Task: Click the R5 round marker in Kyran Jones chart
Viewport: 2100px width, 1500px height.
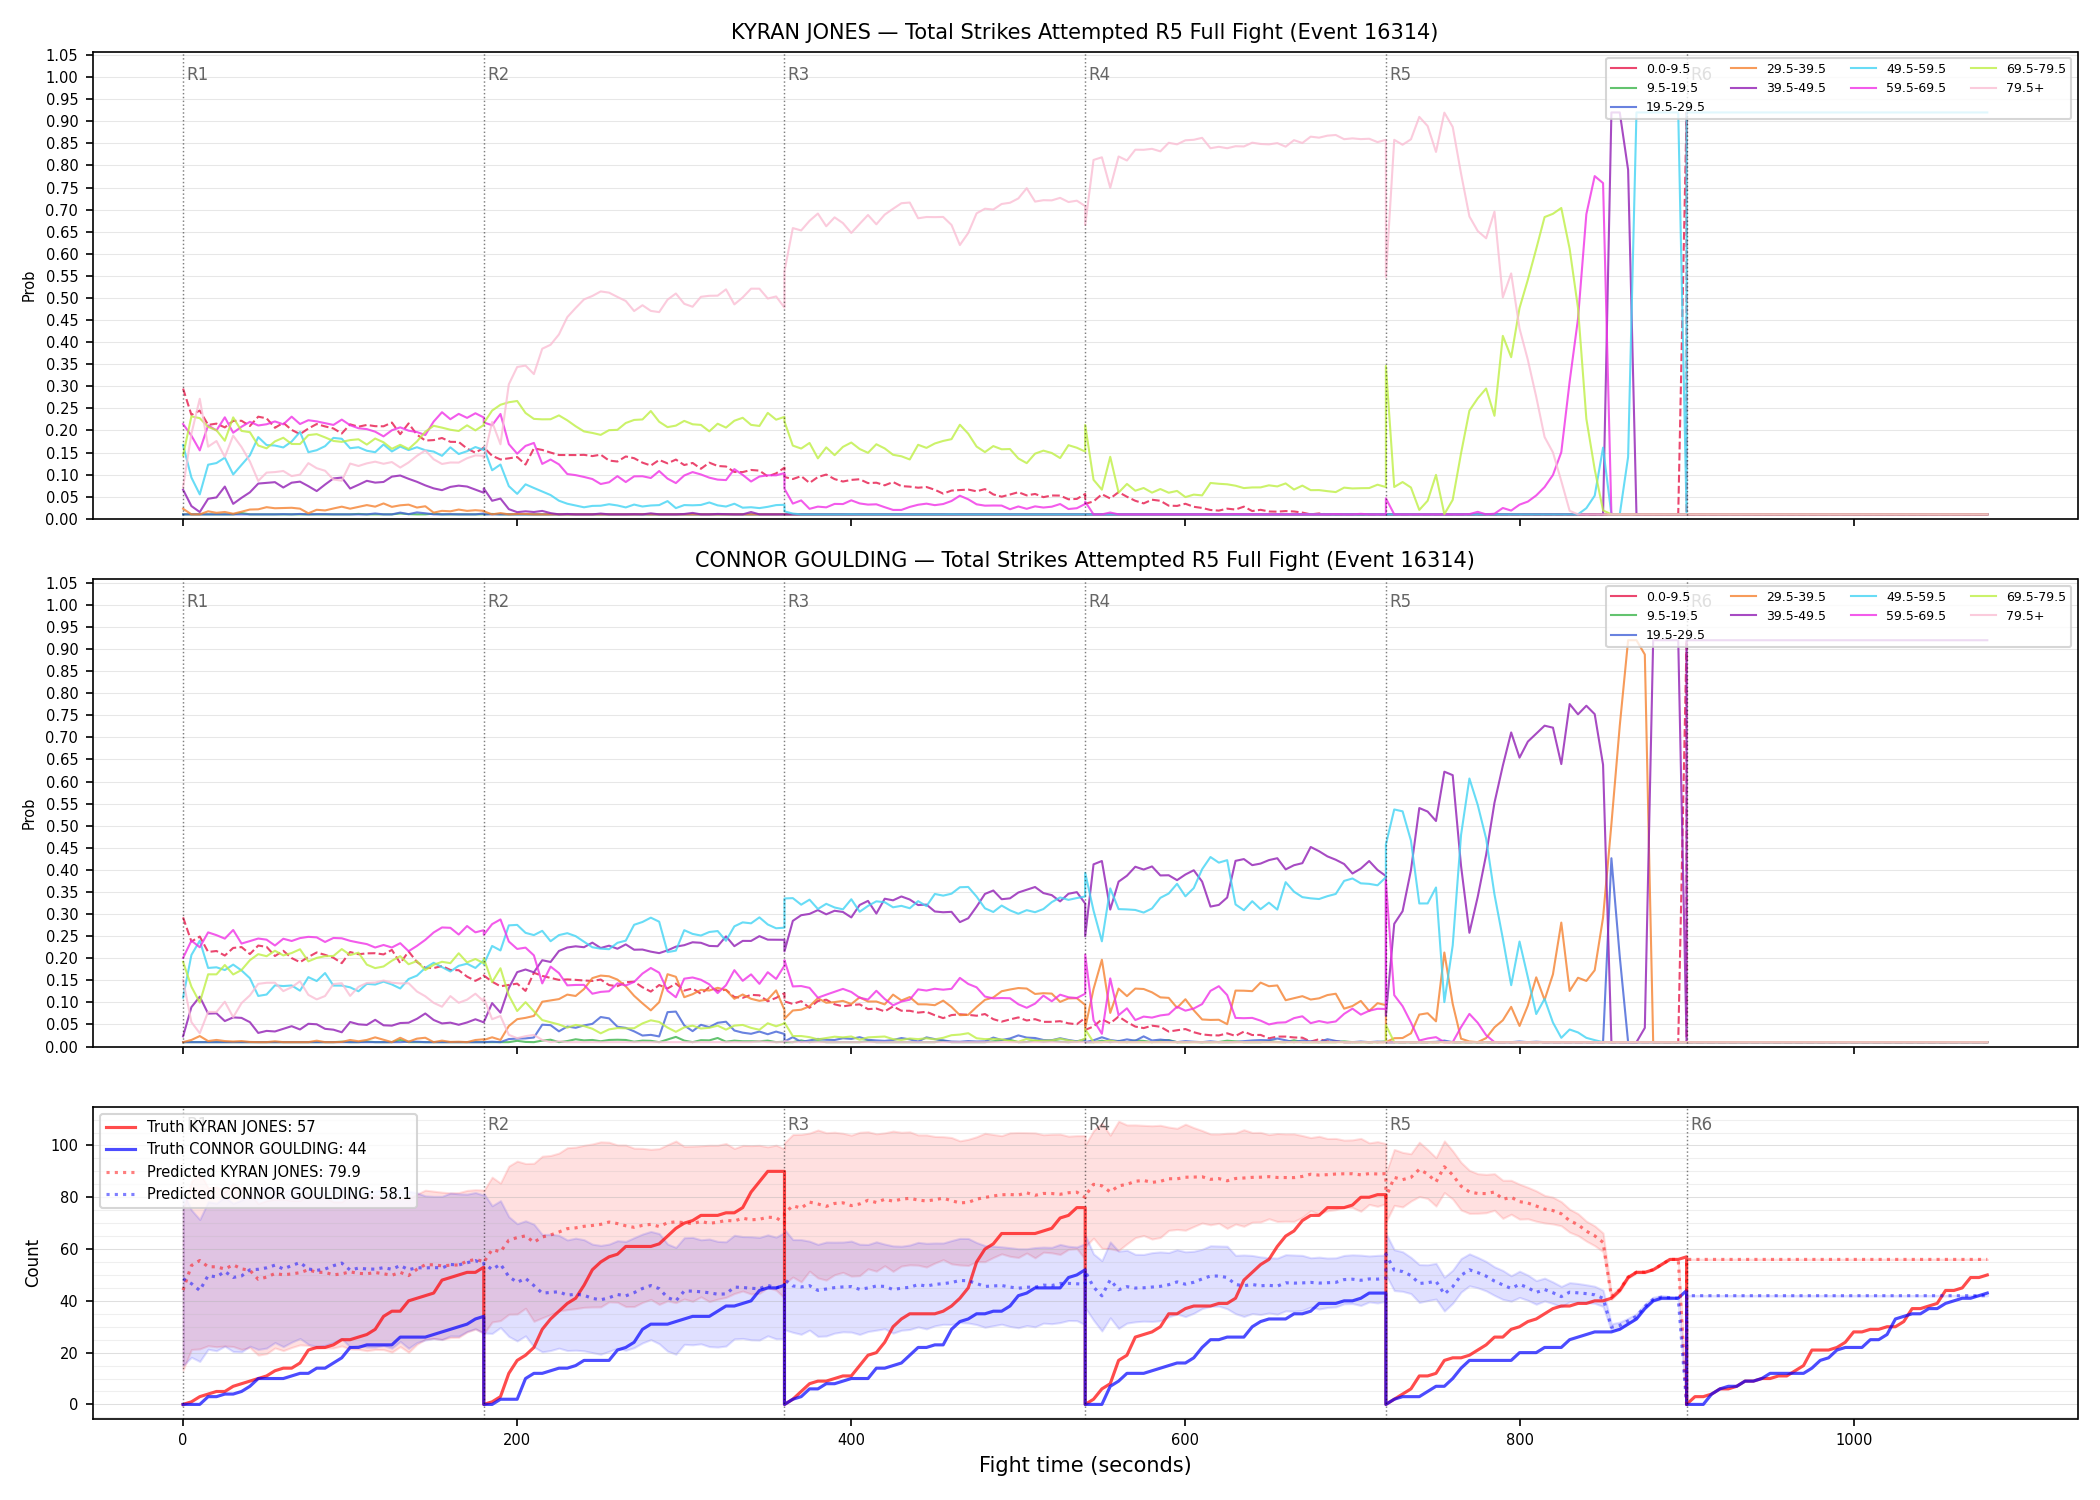Action: (x=1400, y=74)
